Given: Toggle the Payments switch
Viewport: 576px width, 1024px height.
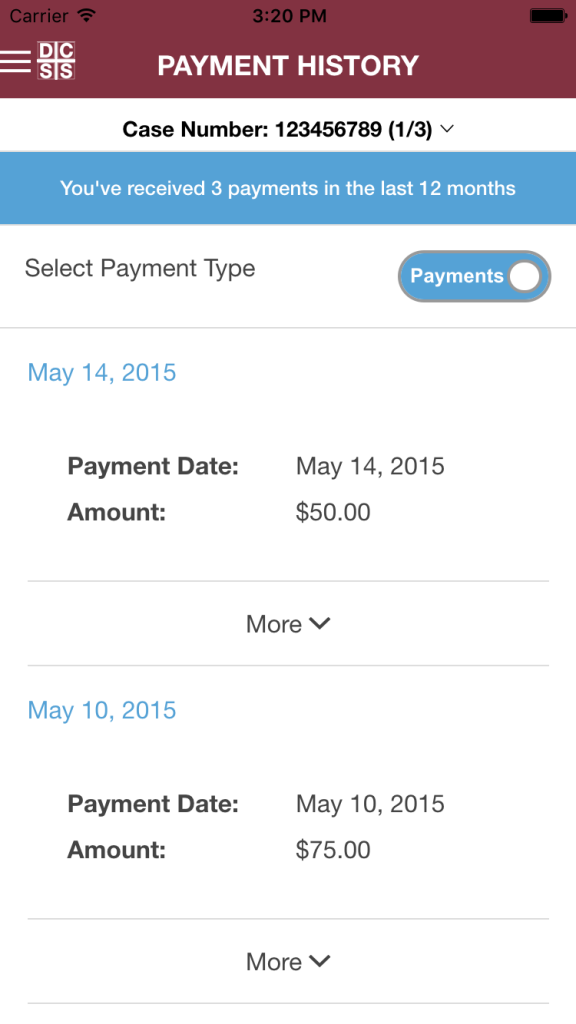Looking at the screenshot, I should (x=474, y=276).
